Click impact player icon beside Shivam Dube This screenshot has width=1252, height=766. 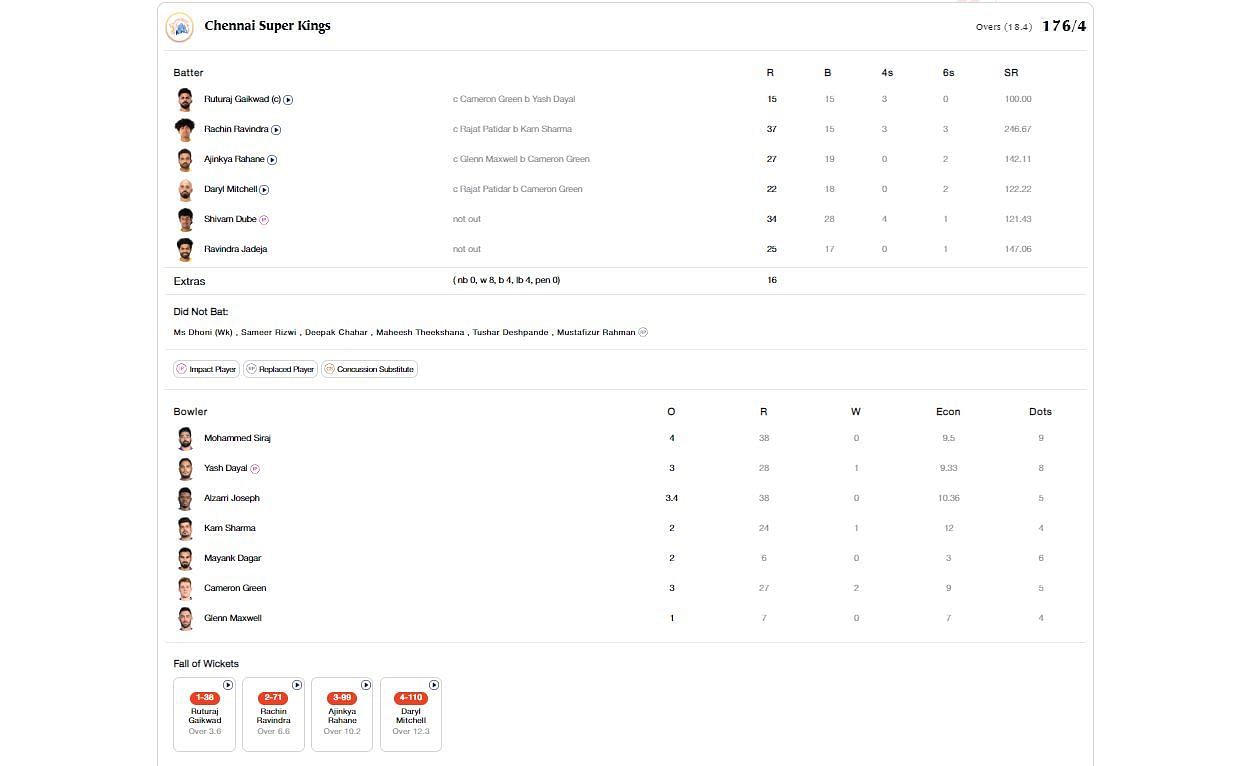[264, 220]
